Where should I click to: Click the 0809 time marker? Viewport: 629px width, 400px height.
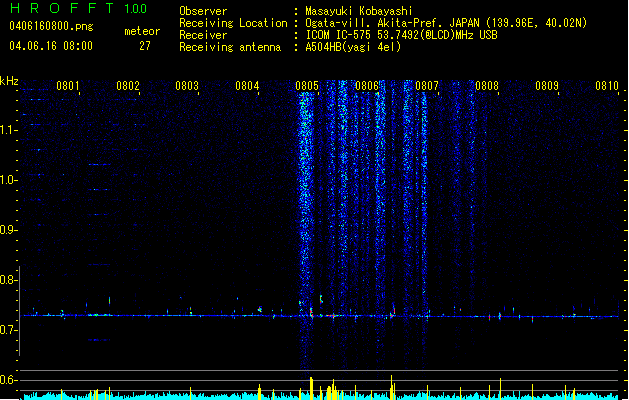coord(547,86)
